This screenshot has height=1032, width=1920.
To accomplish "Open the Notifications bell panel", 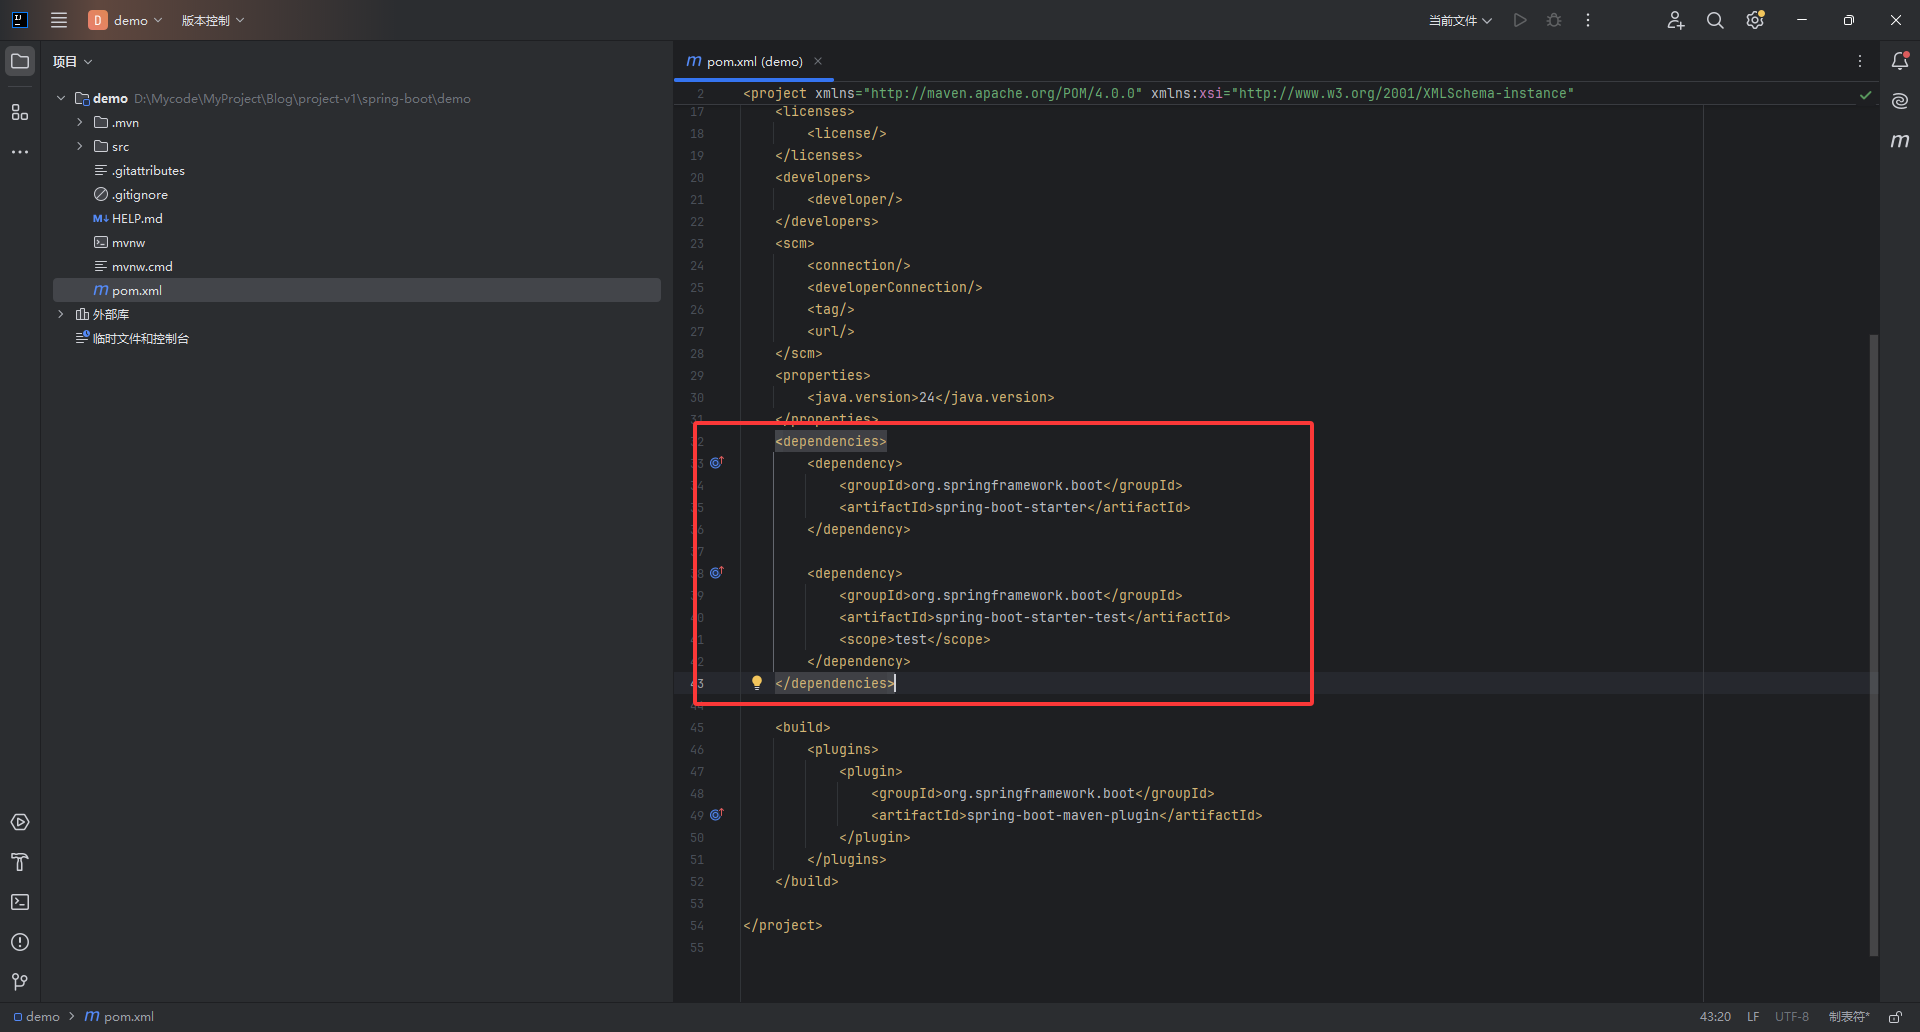I will (x=1900, y=61).
